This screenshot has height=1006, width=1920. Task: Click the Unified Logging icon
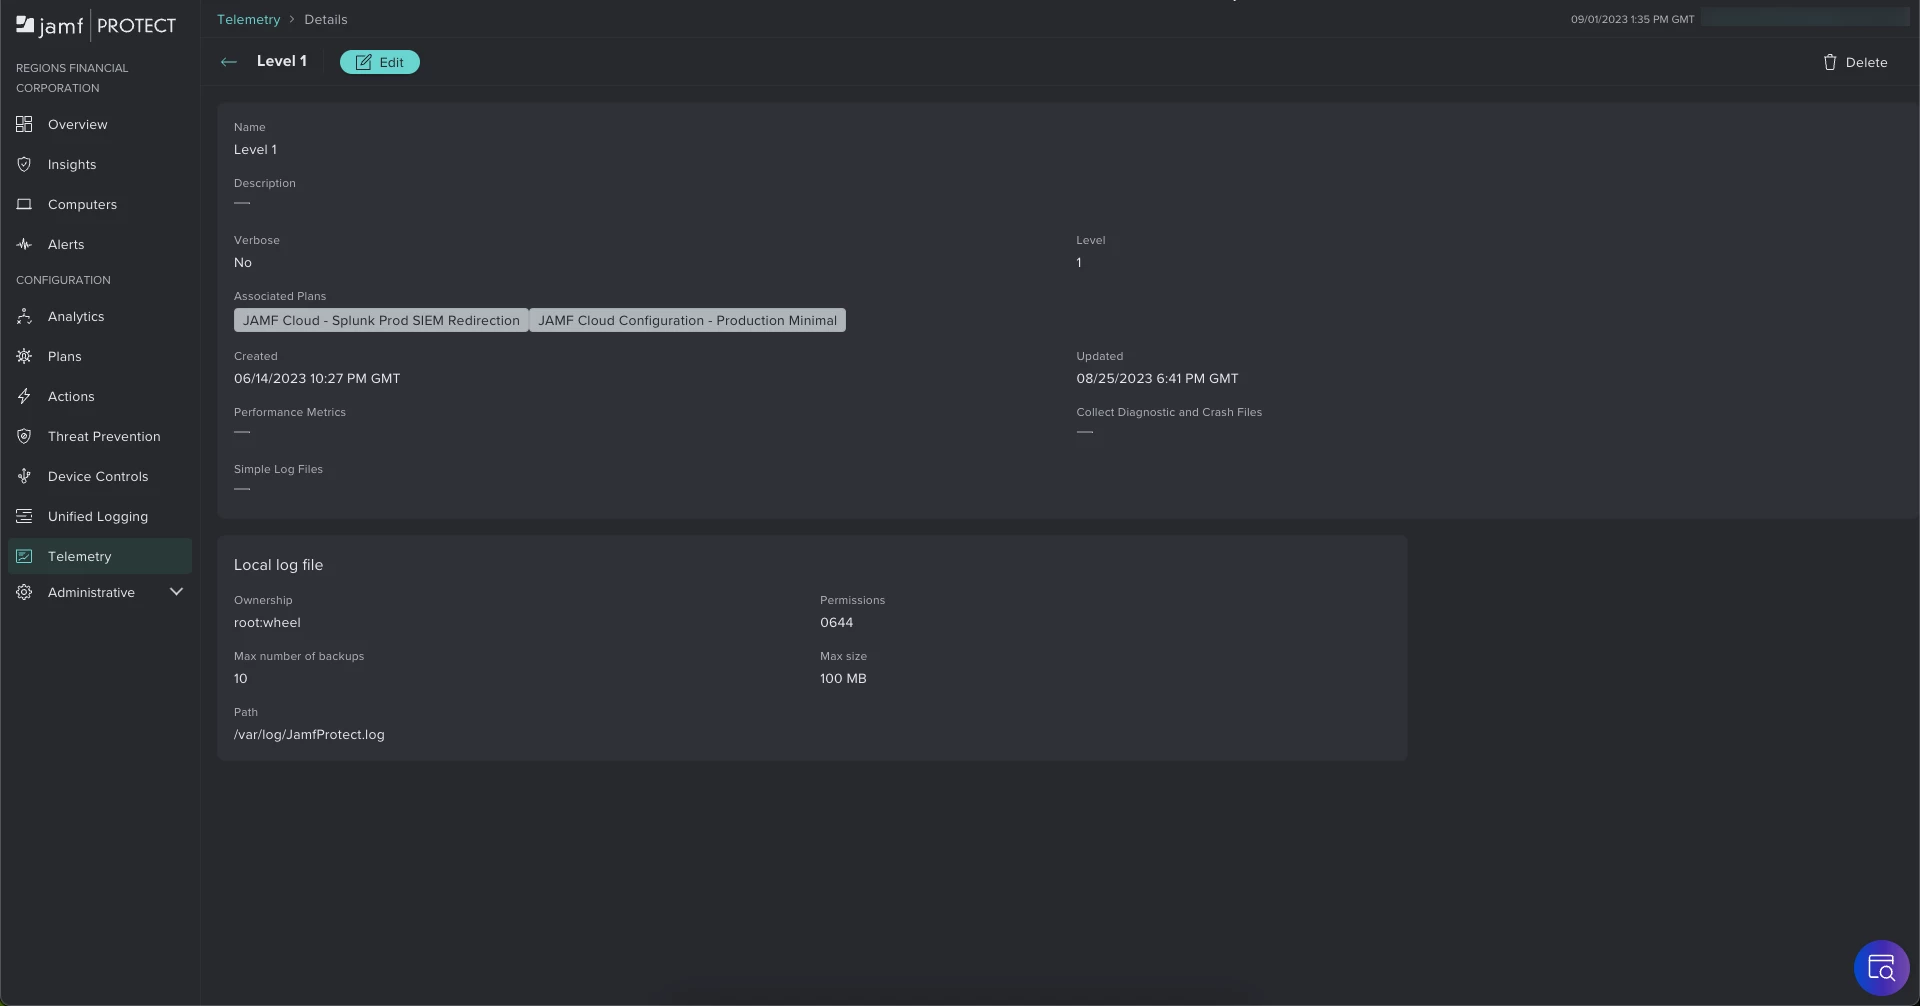click(x=24, y=516)
